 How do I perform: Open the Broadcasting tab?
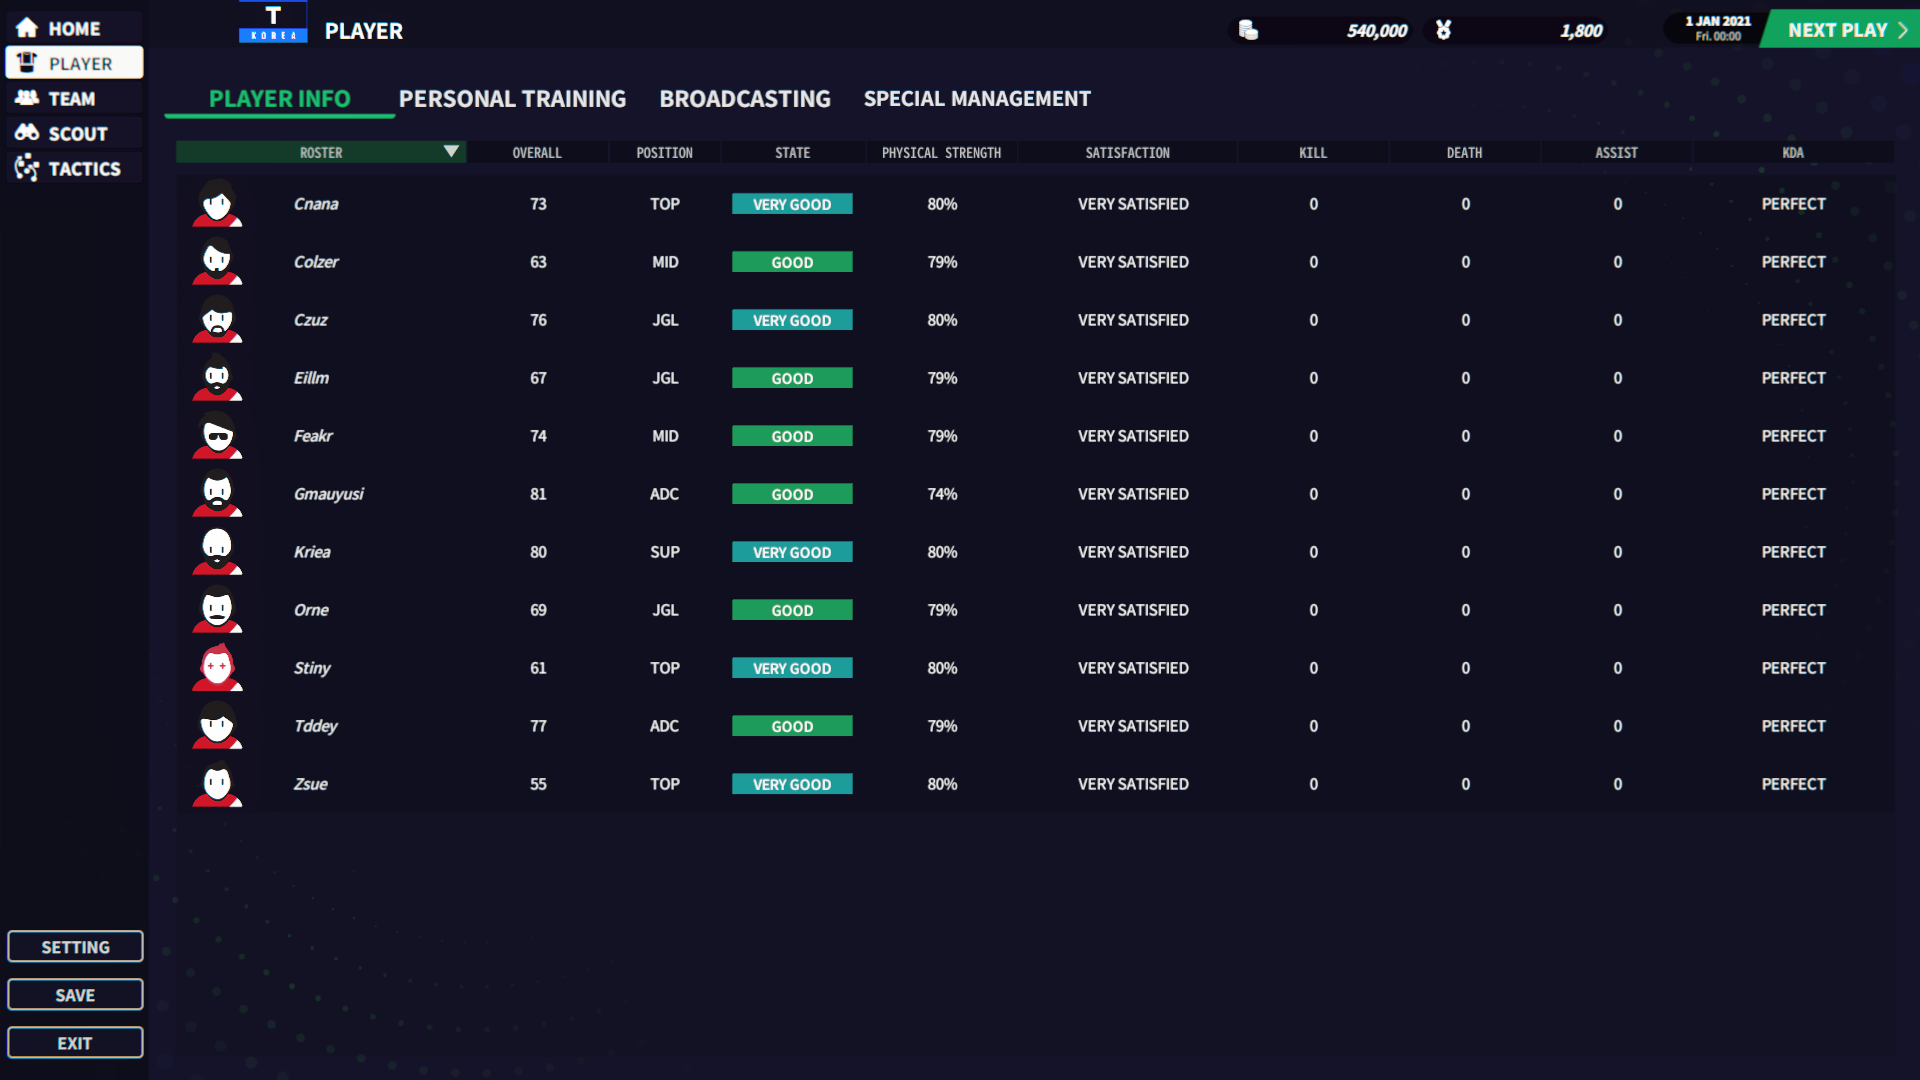(745, 99)
